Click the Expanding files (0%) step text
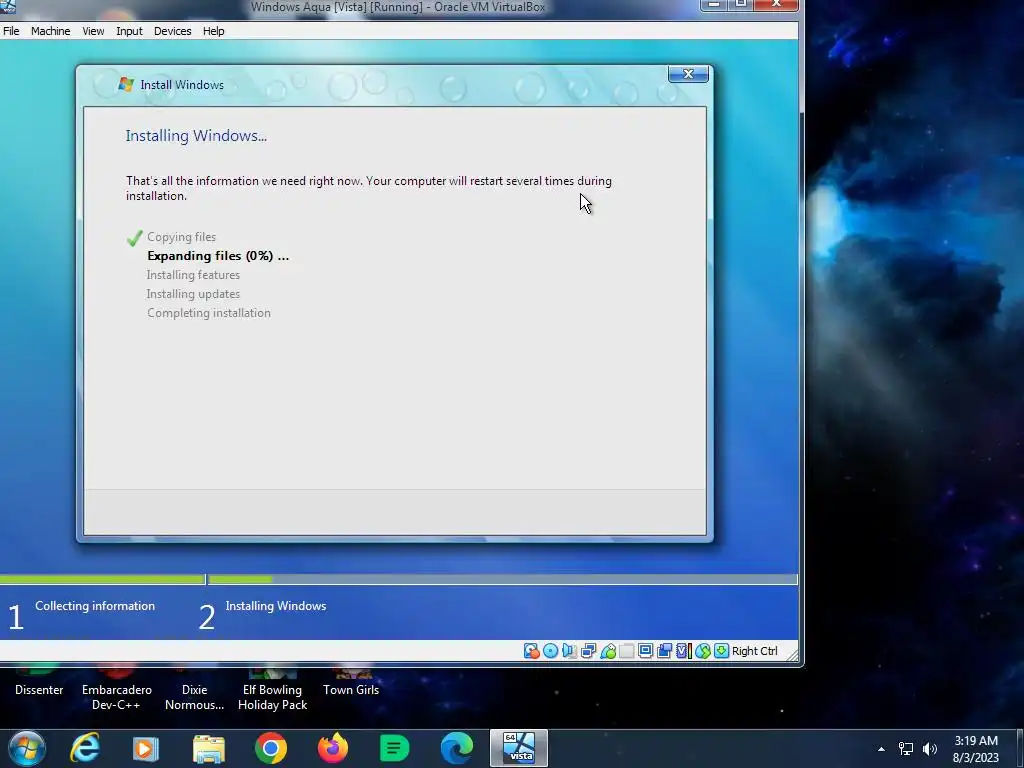 pos(217,256)
